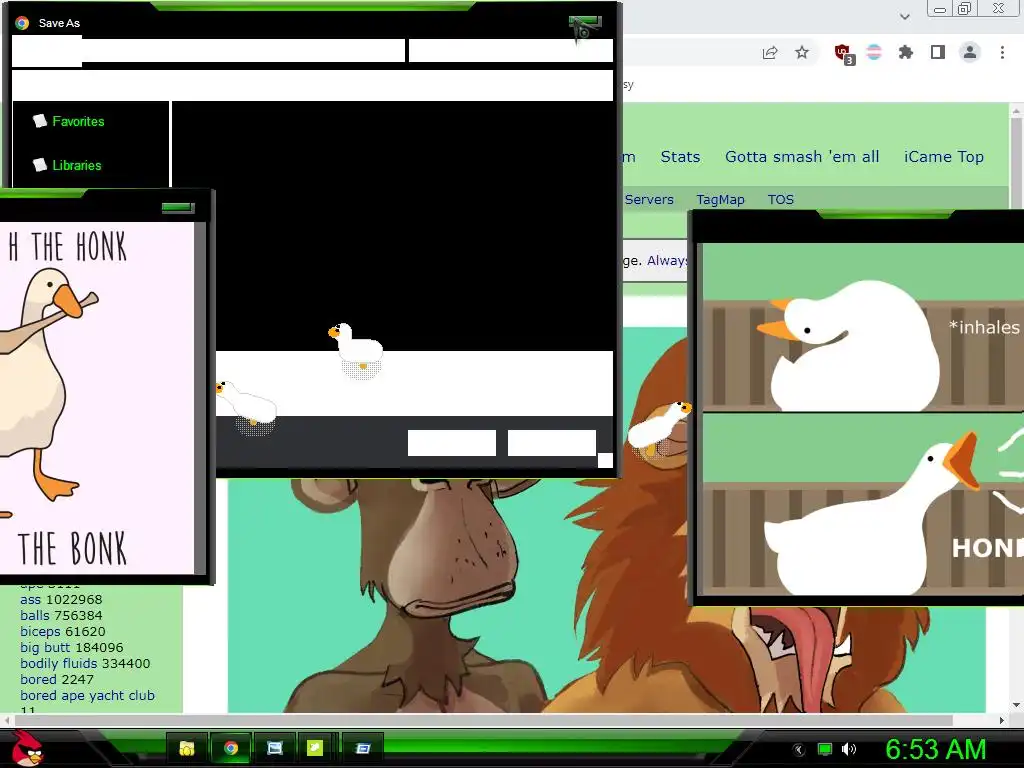The image size is (1024, 768).
Task: Click the striped pink-blue flag extension icon
Action: pos(874,52)
